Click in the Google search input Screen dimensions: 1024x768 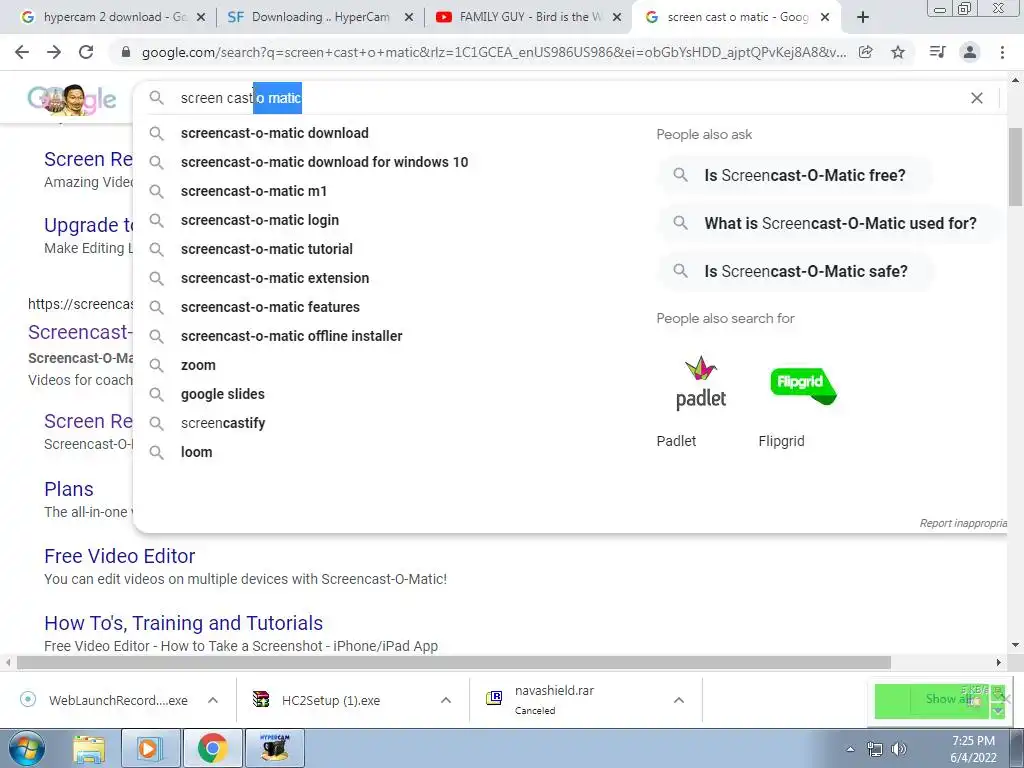point(568,98)
